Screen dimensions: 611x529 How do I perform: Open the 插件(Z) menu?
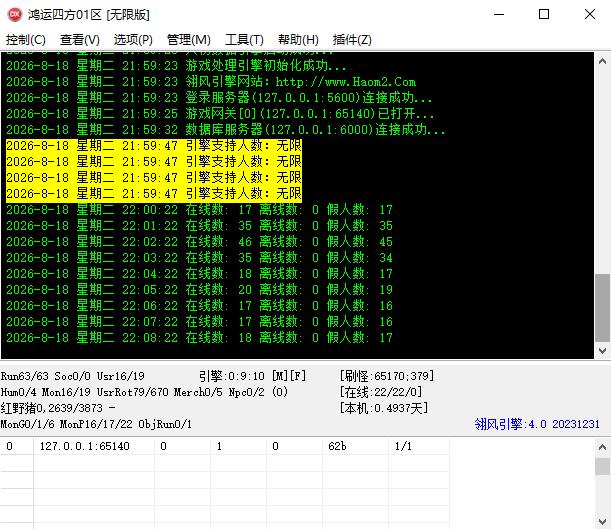[352, 40]
